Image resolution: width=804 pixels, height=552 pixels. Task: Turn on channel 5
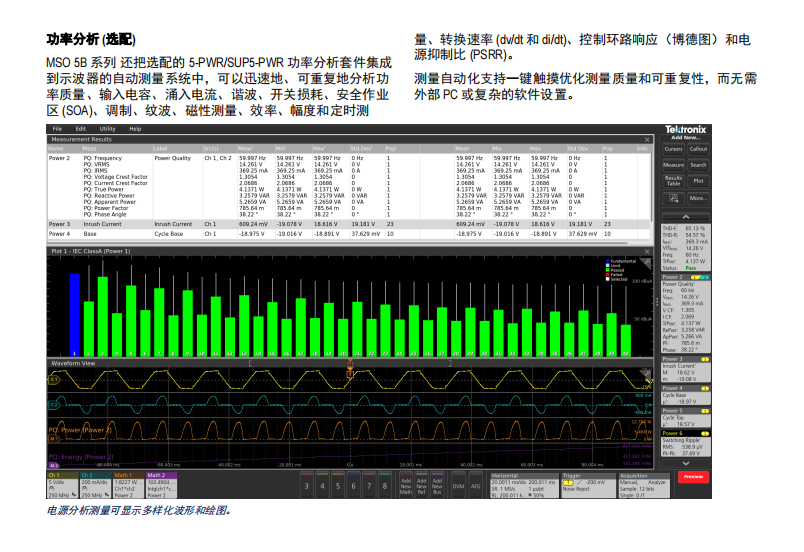coord(338,485)
